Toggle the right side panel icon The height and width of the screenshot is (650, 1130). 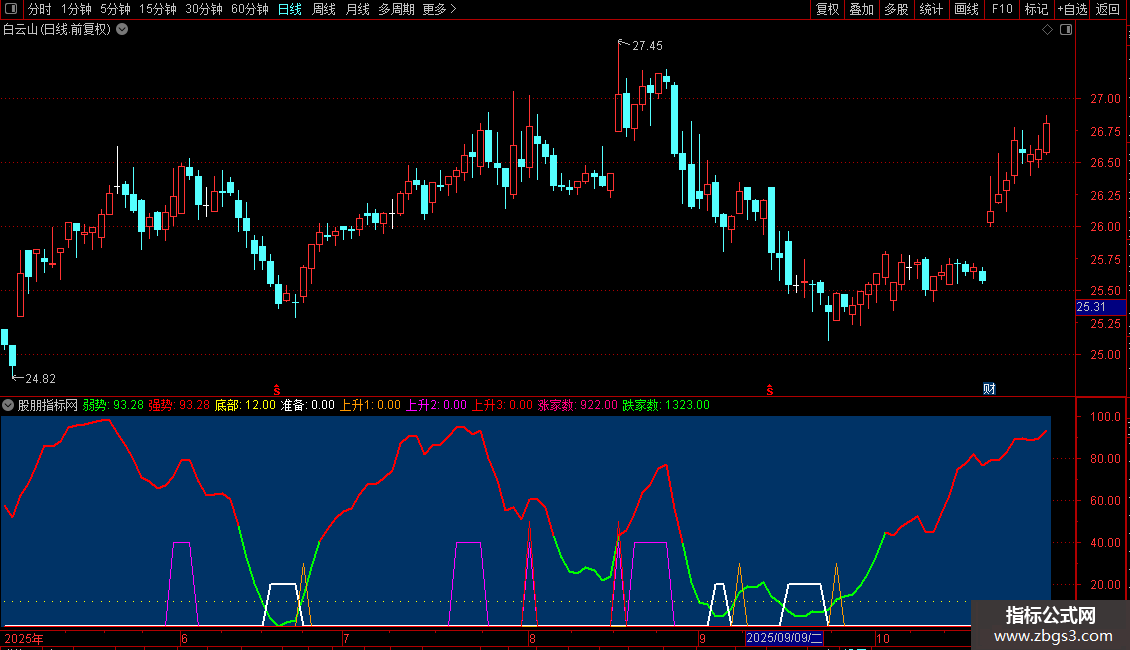[1066, 30]
